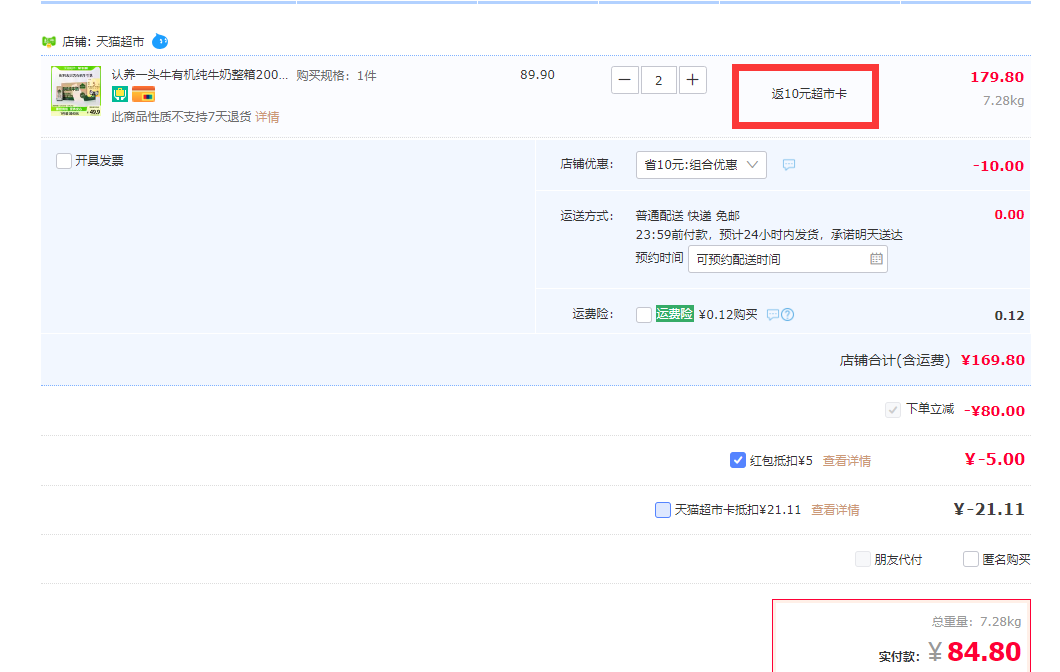Click the quantity input field

[x=658, y=80]
